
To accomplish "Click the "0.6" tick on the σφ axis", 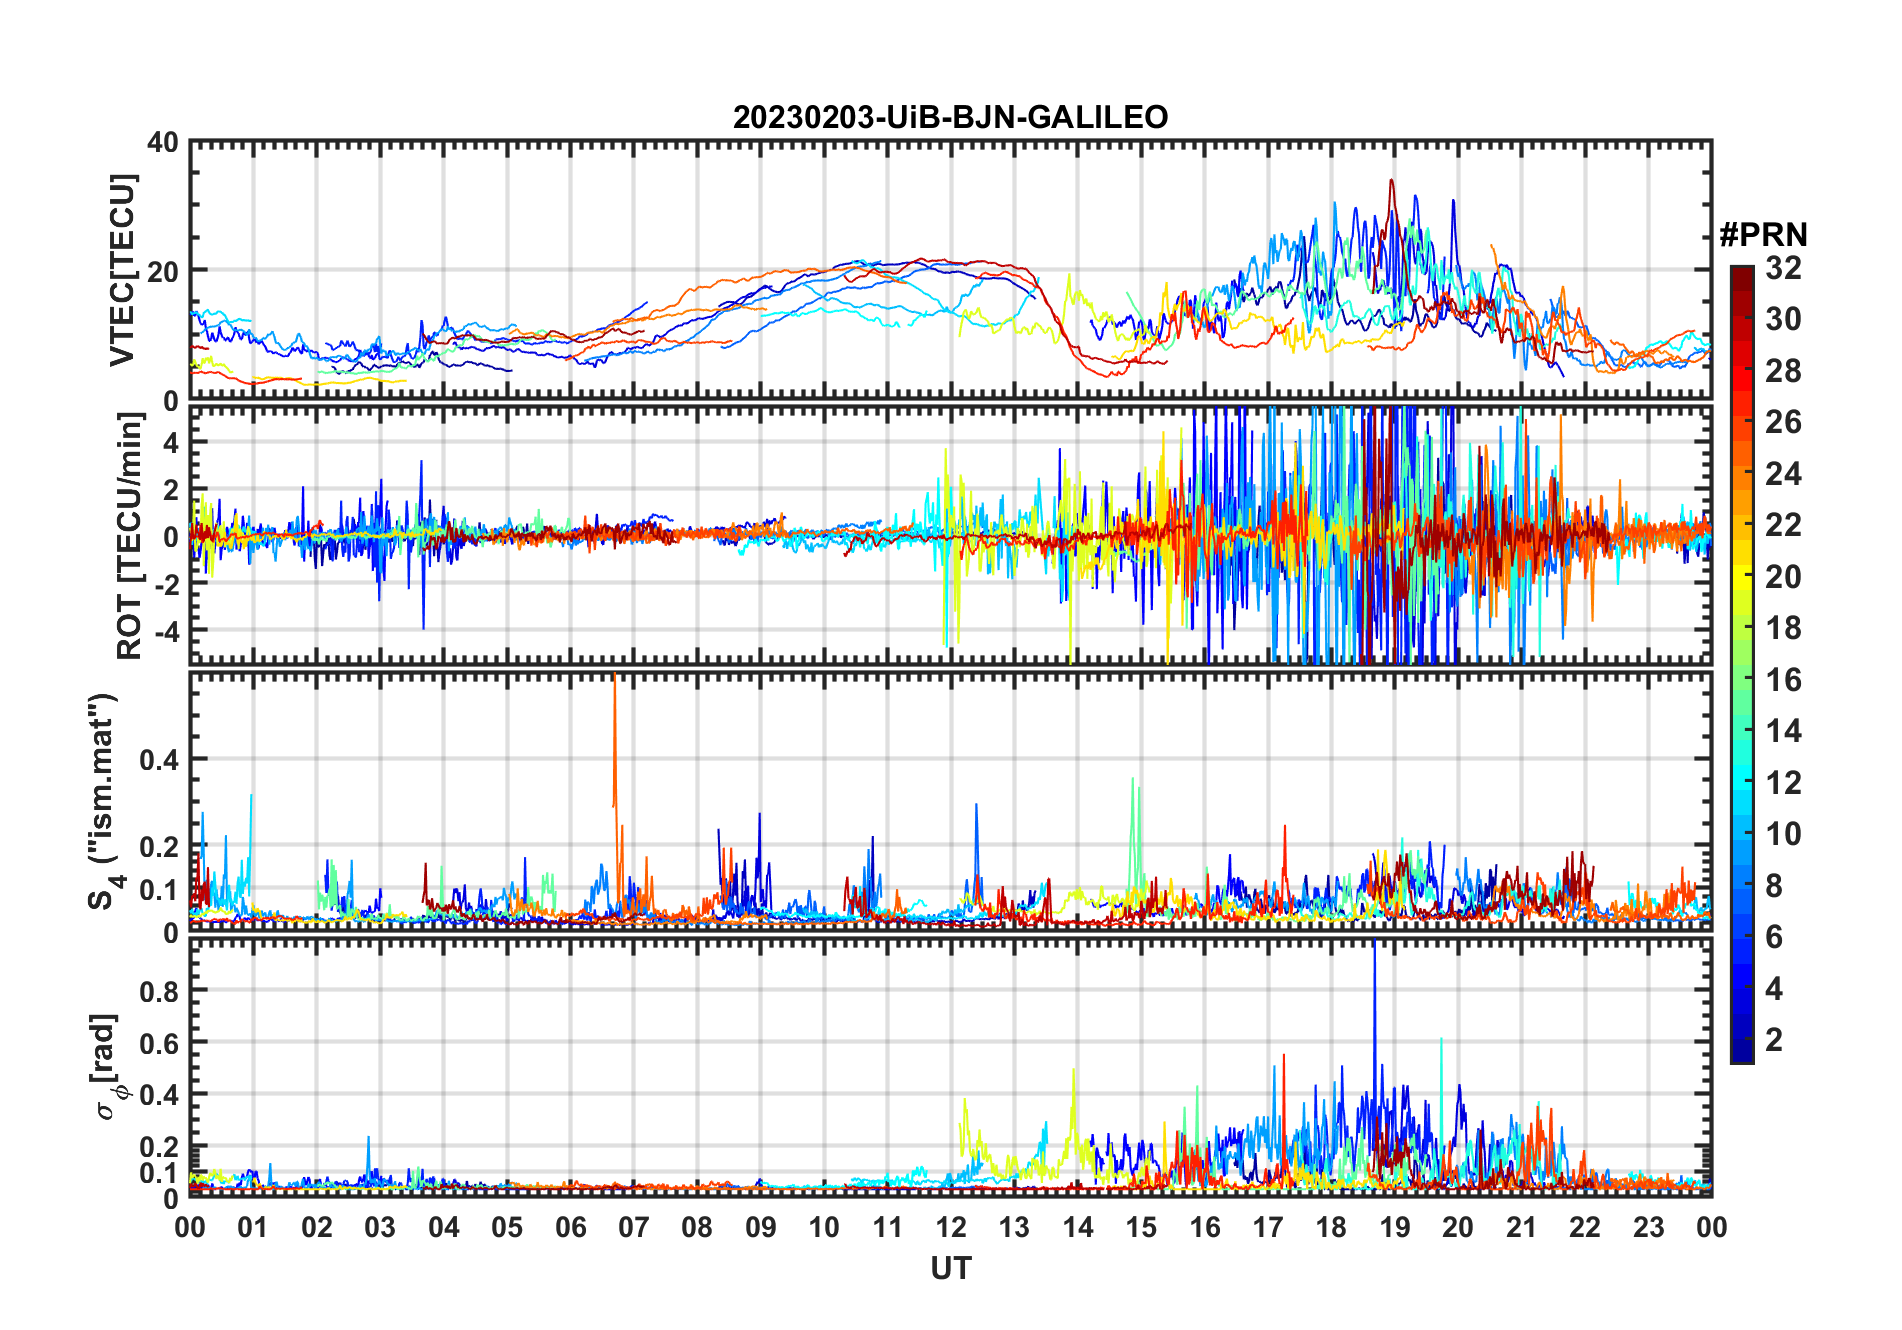I will click(x=159, y=1043).
